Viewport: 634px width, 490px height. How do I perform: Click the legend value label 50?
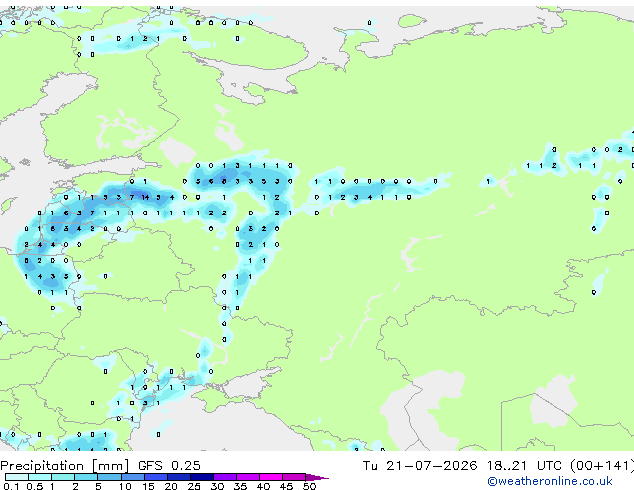309,486
